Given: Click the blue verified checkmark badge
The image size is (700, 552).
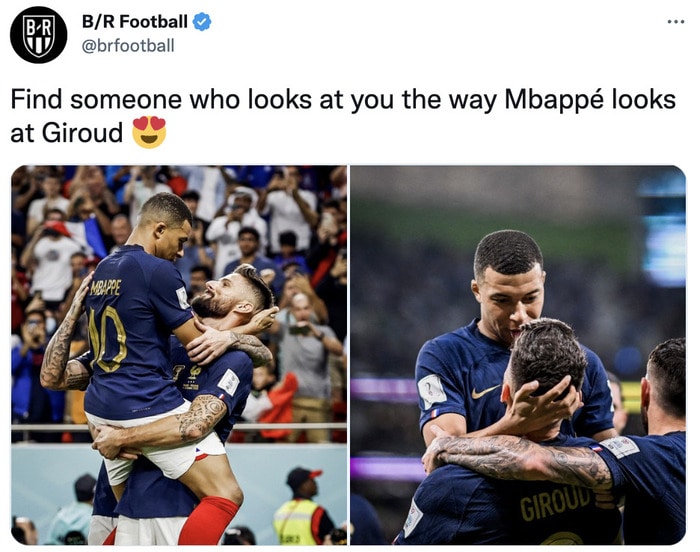Looking at the screenshot, I should 202,22.
